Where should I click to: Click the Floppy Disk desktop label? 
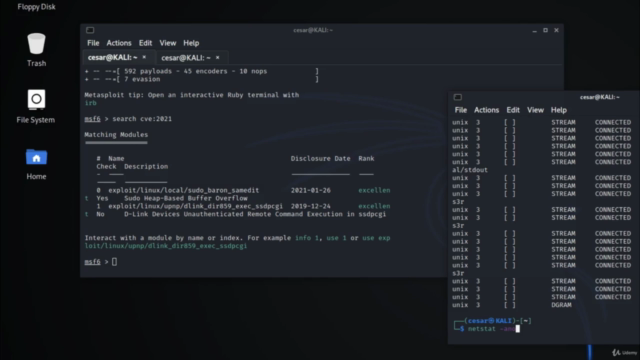tap(36, 7)
